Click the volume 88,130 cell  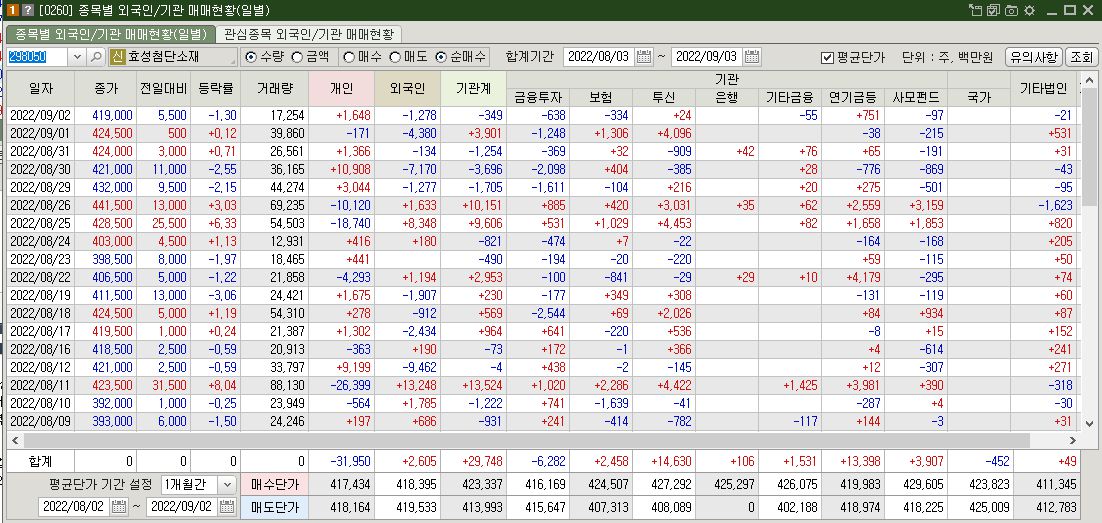click(274, 385)
